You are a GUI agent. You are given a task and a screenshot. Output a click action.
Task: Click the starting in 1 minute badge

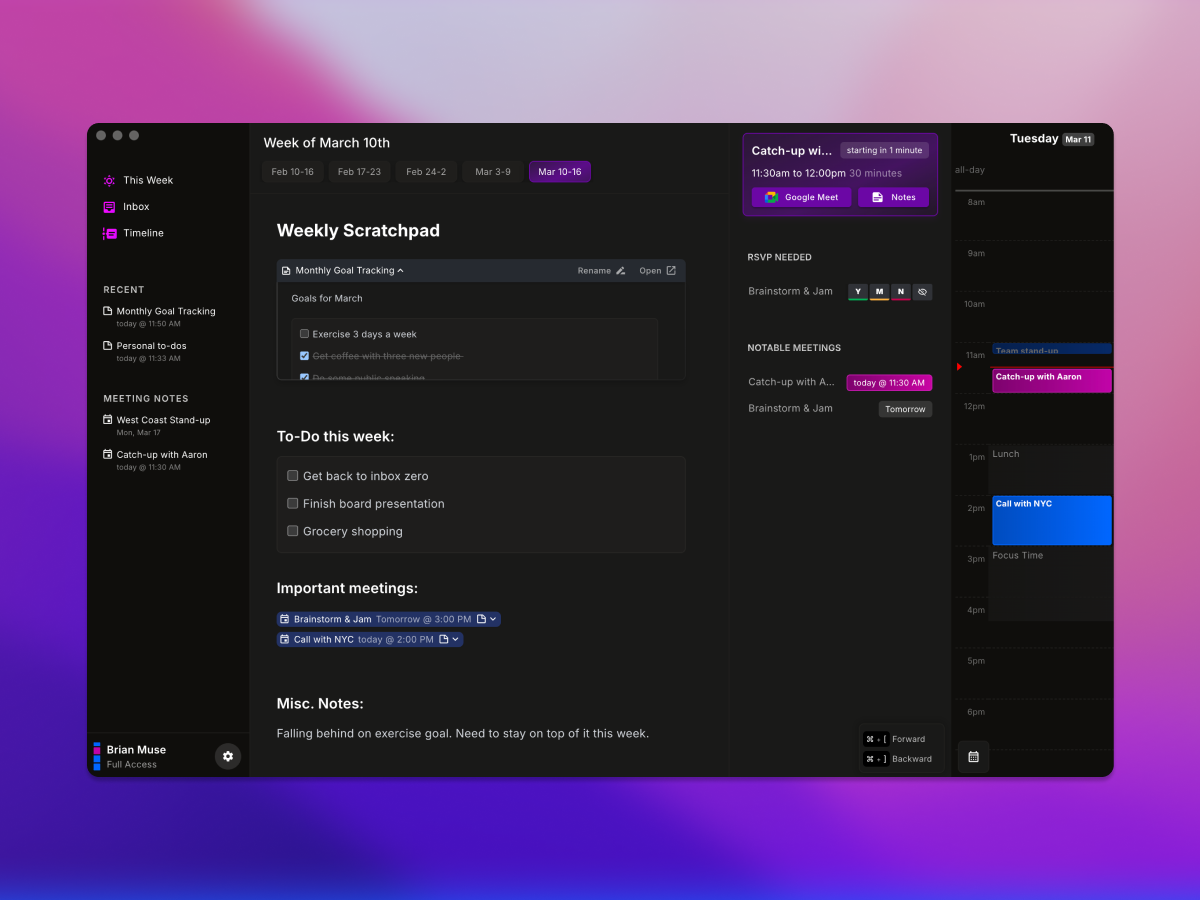(884, 151)
